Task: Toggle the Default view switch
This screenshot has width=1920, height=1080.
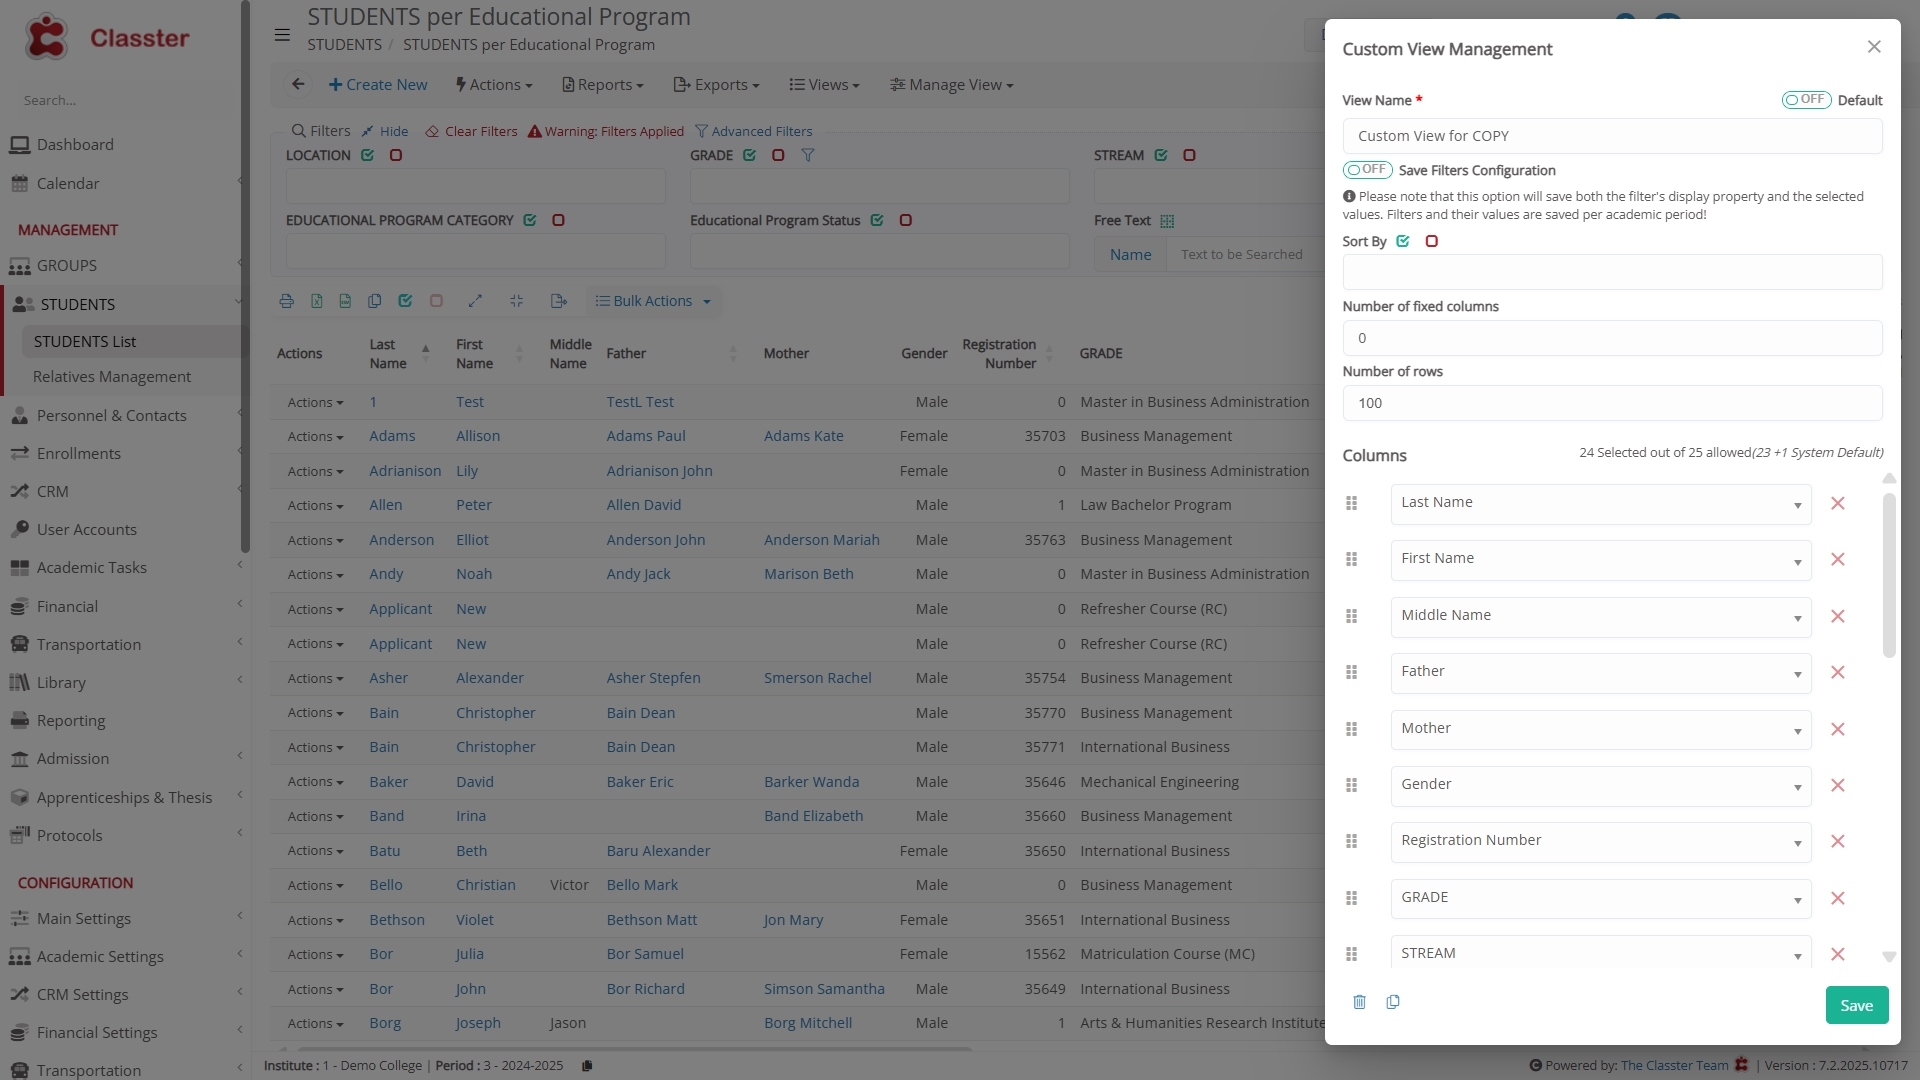Action: point(1806,100)
